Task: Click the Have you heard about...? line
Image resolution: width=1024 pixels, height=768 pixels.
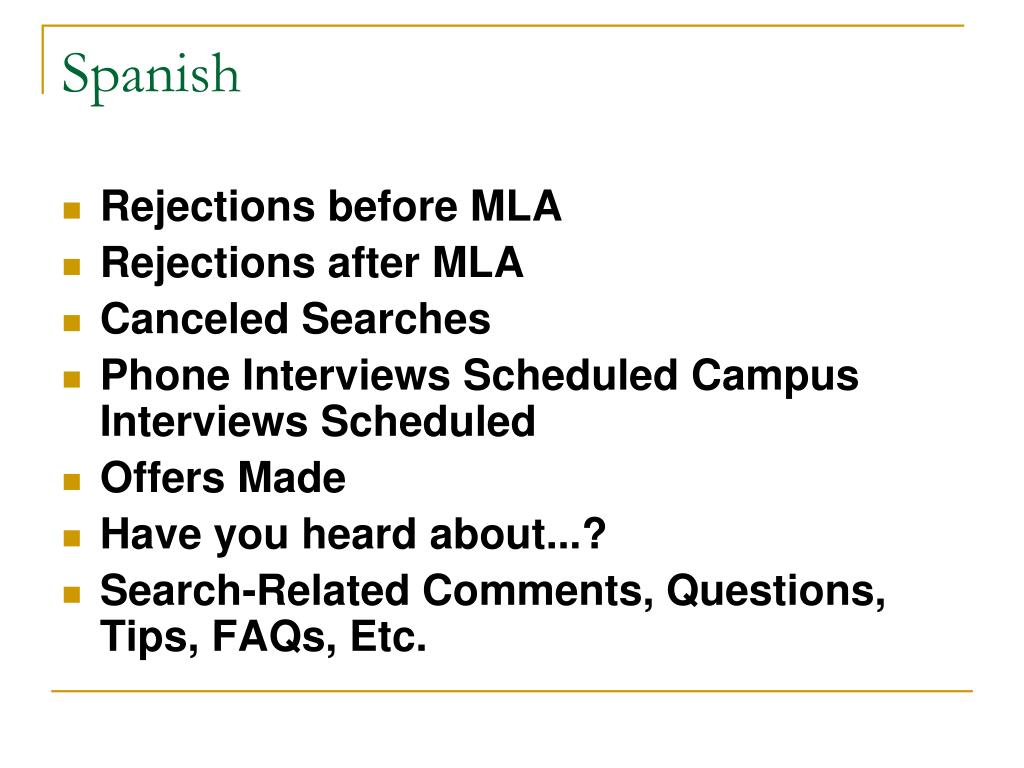Action: point(353,535)
